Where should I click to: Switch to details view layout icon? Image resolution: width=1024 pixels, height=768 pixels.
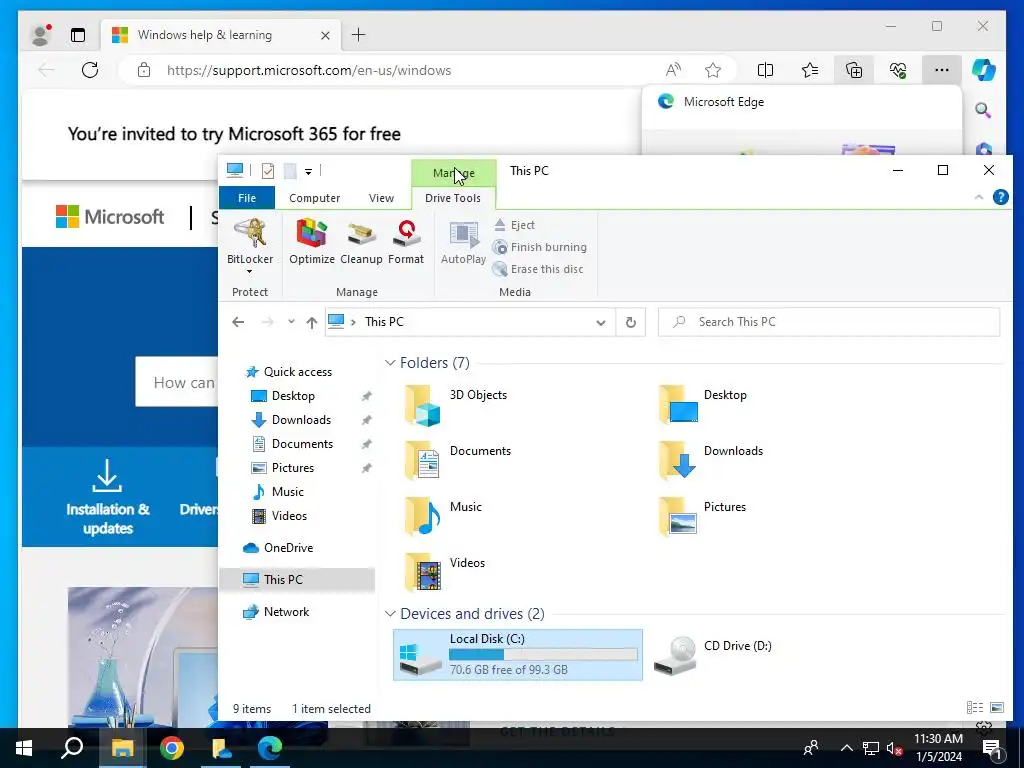974,707
